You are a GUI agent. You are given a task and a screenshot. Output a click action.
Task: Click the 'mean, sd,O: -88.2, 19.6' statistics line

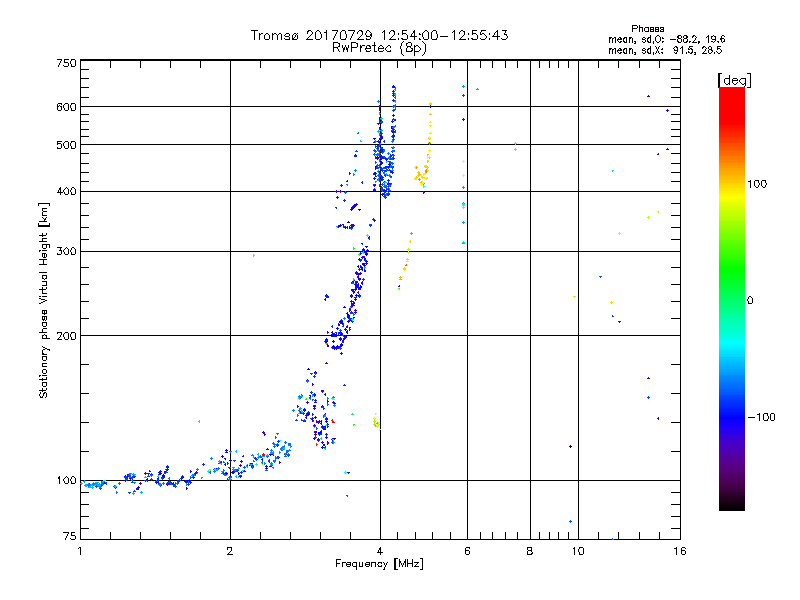(x=666, y=39)
